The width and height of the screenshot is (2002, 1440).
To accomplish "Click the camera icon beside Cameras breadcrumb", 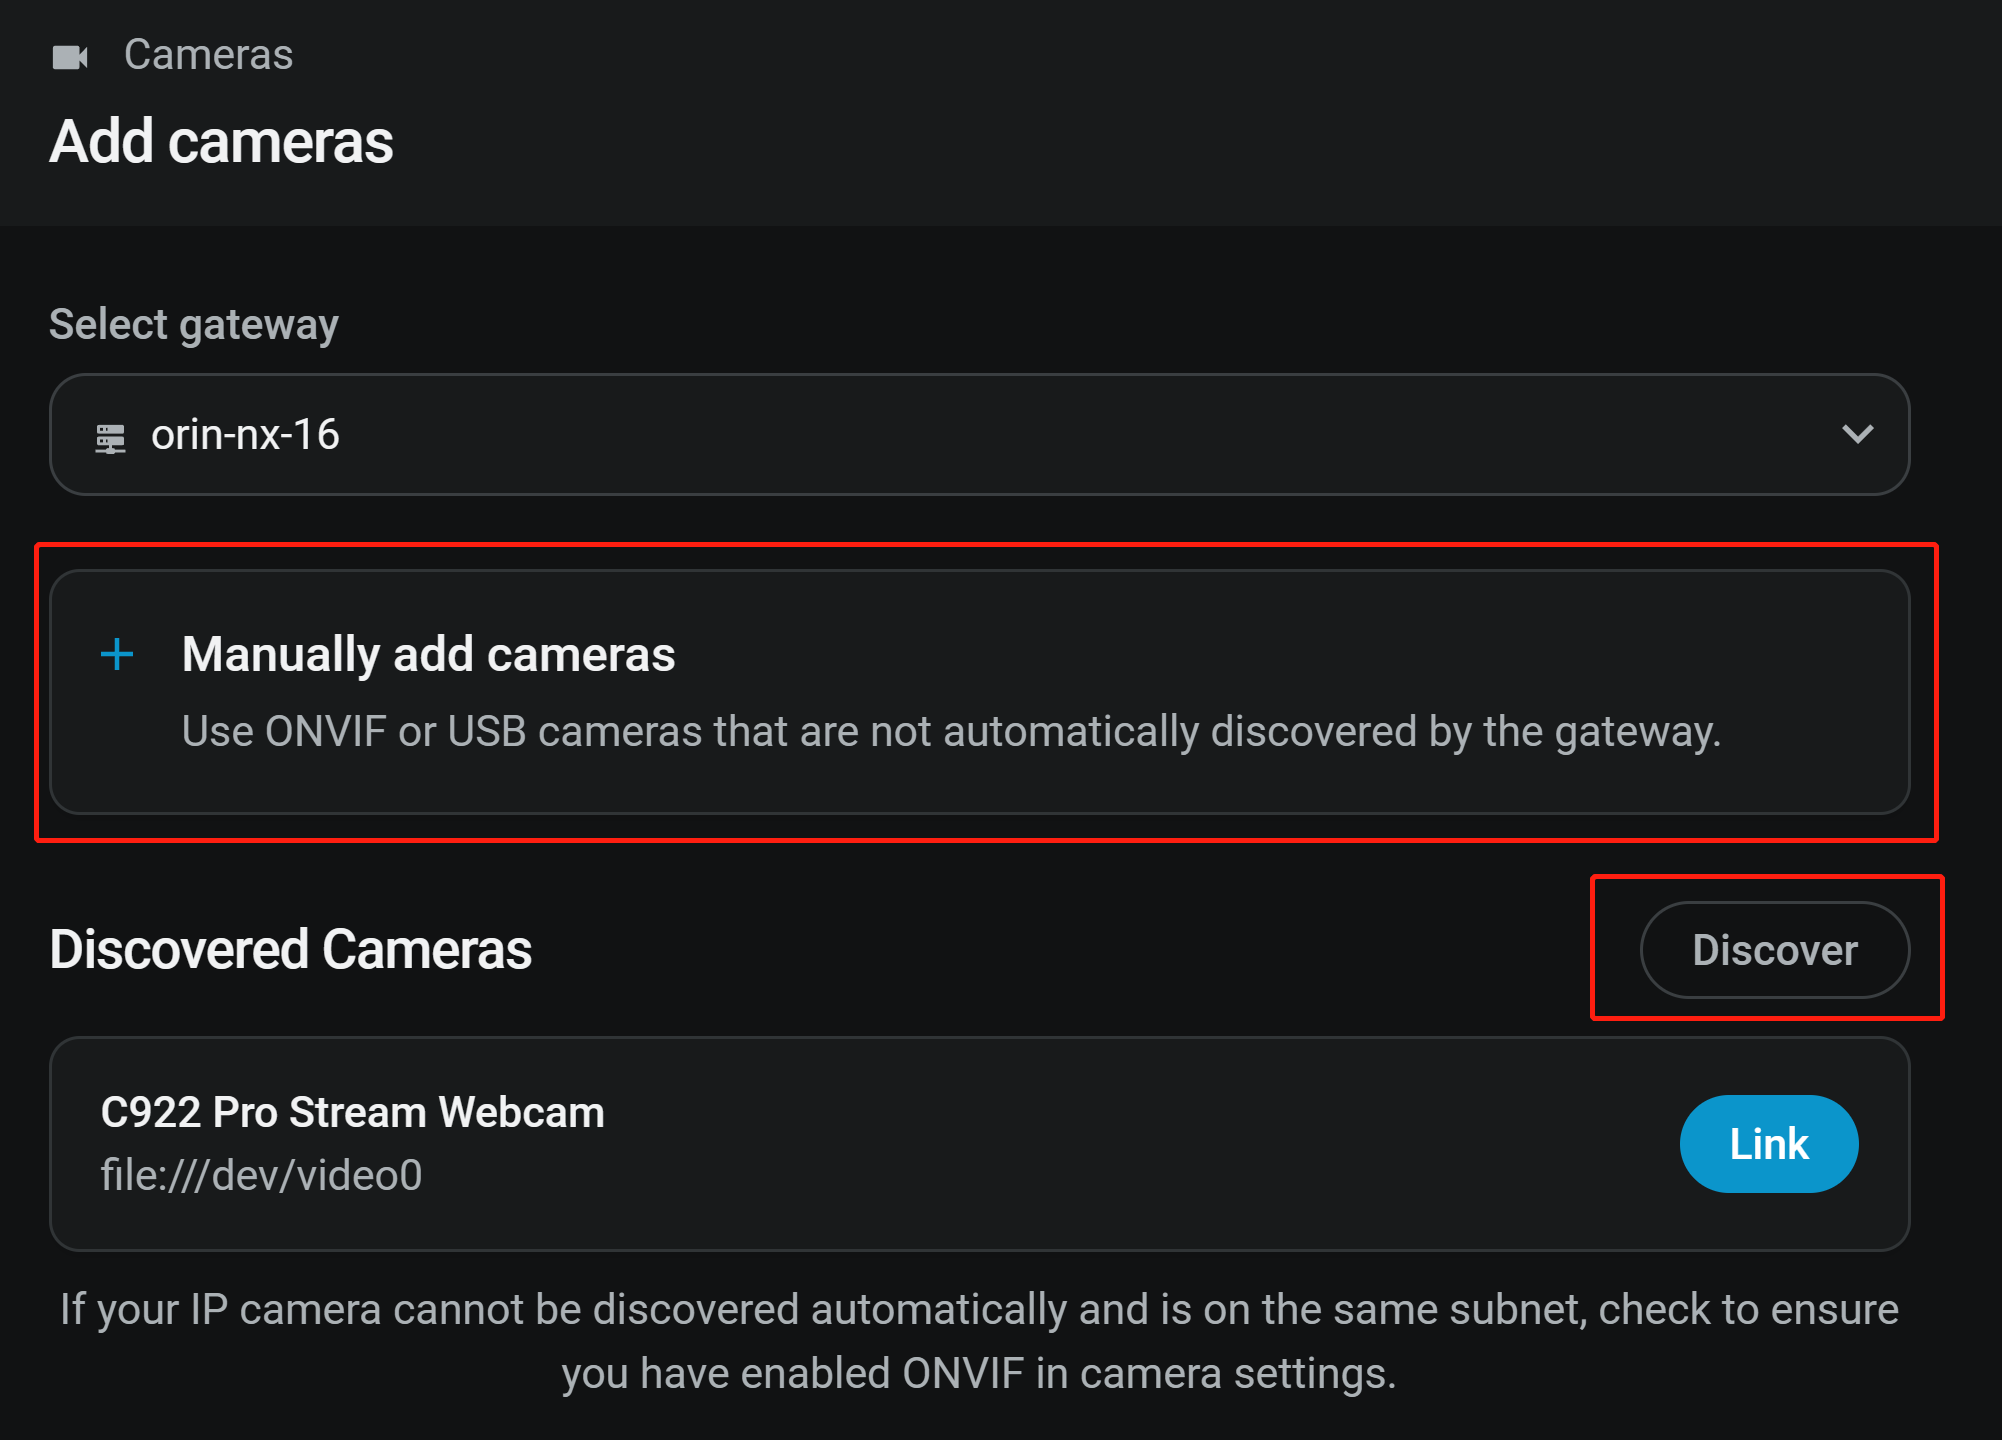I will (70, 57).
